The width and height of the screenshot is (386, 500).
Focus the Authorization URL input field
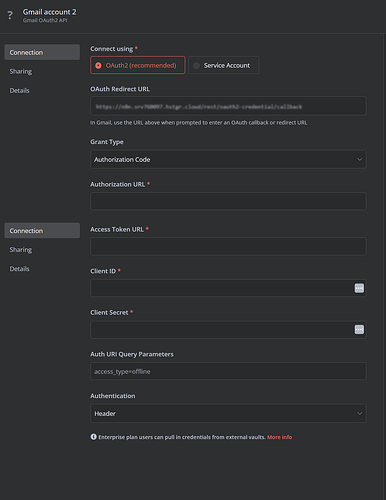228,201
